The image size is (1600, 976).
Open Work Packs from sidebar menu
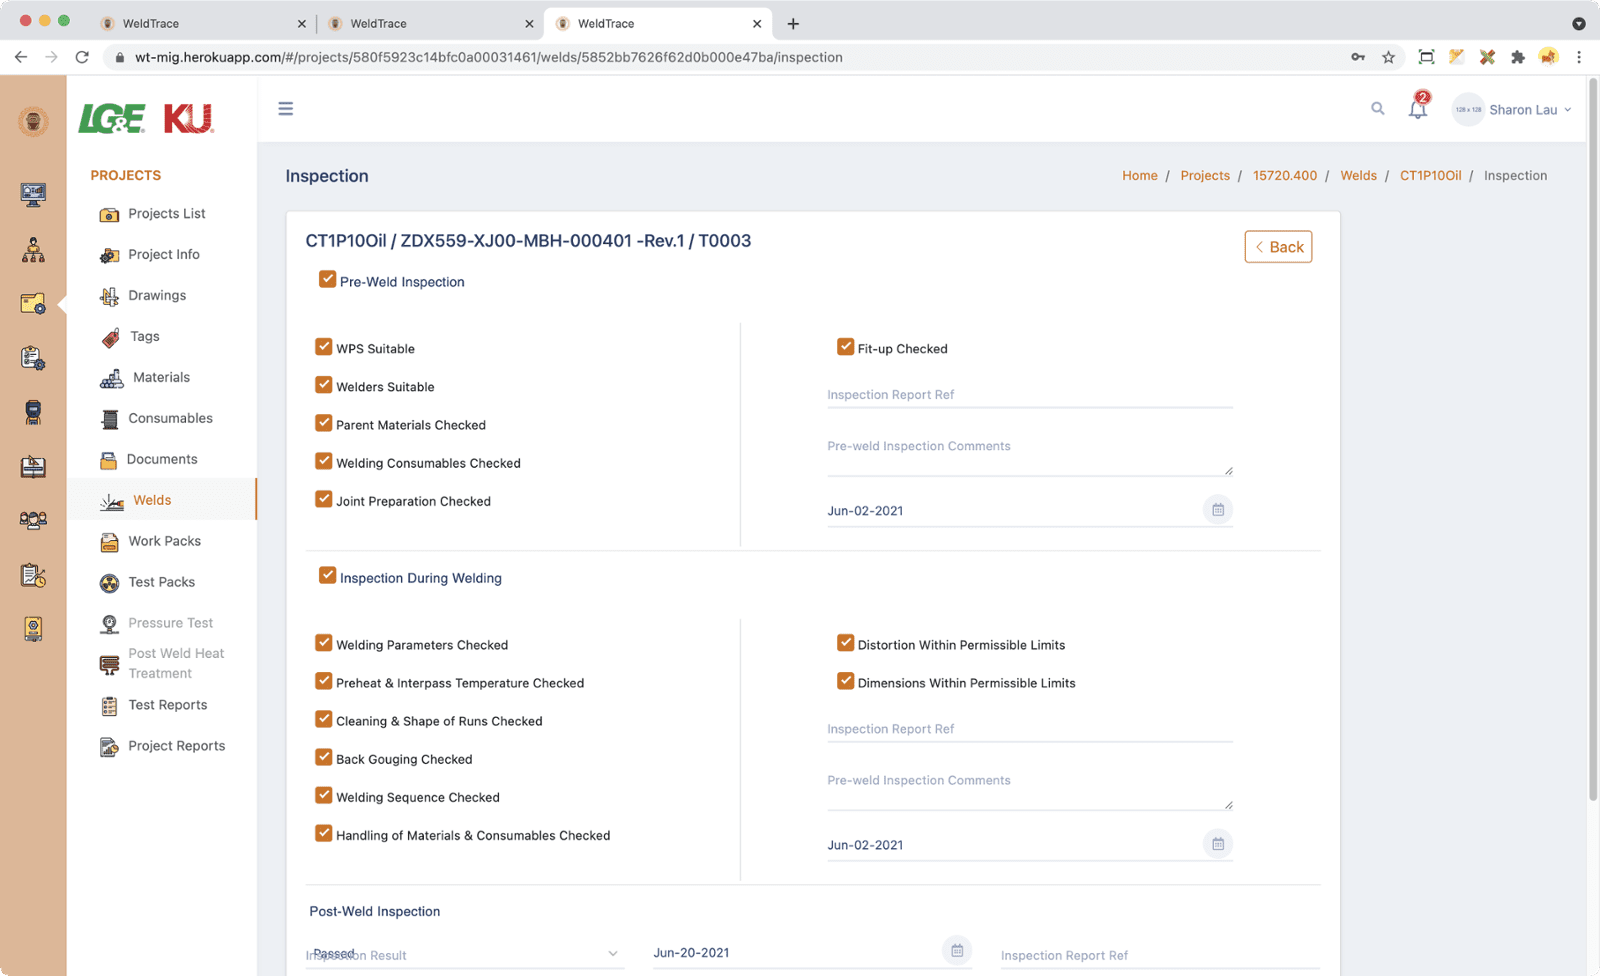(x=164, y=541)
